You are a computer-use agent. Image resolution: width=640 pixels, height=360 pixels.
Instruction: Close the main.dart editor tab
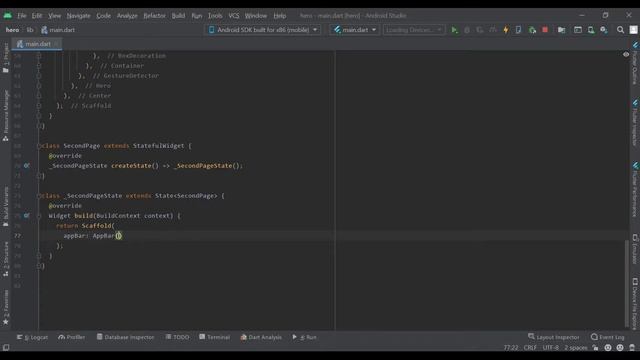(x=56, y=44)
